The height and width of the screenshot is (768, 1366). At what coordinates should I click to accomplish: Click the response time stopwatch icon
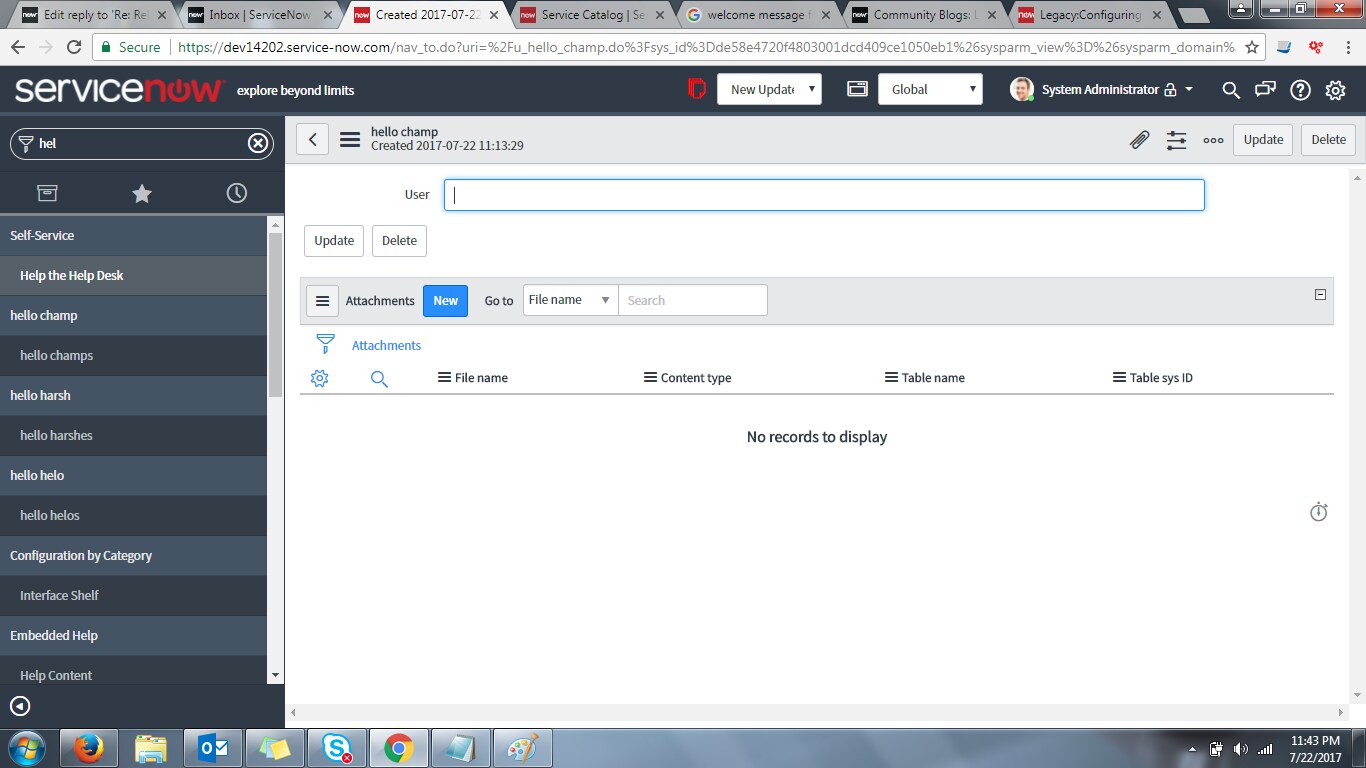point(1318,512)
